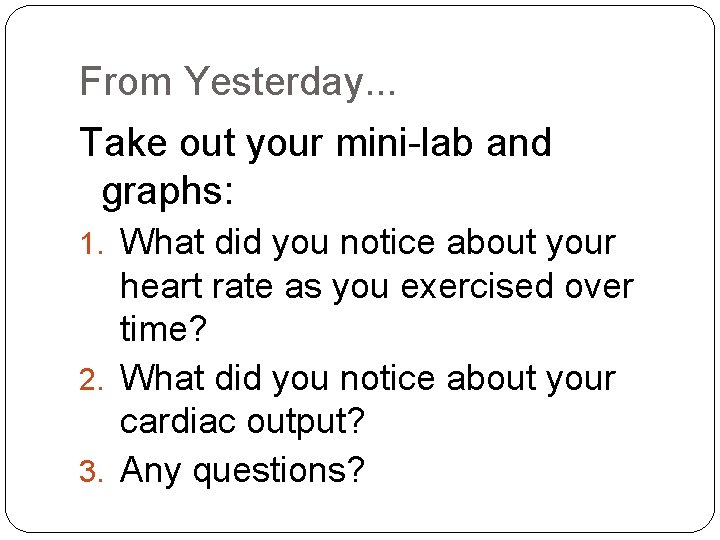Click the text "Any questions?"
720x540 pixels.
point(242,471)
